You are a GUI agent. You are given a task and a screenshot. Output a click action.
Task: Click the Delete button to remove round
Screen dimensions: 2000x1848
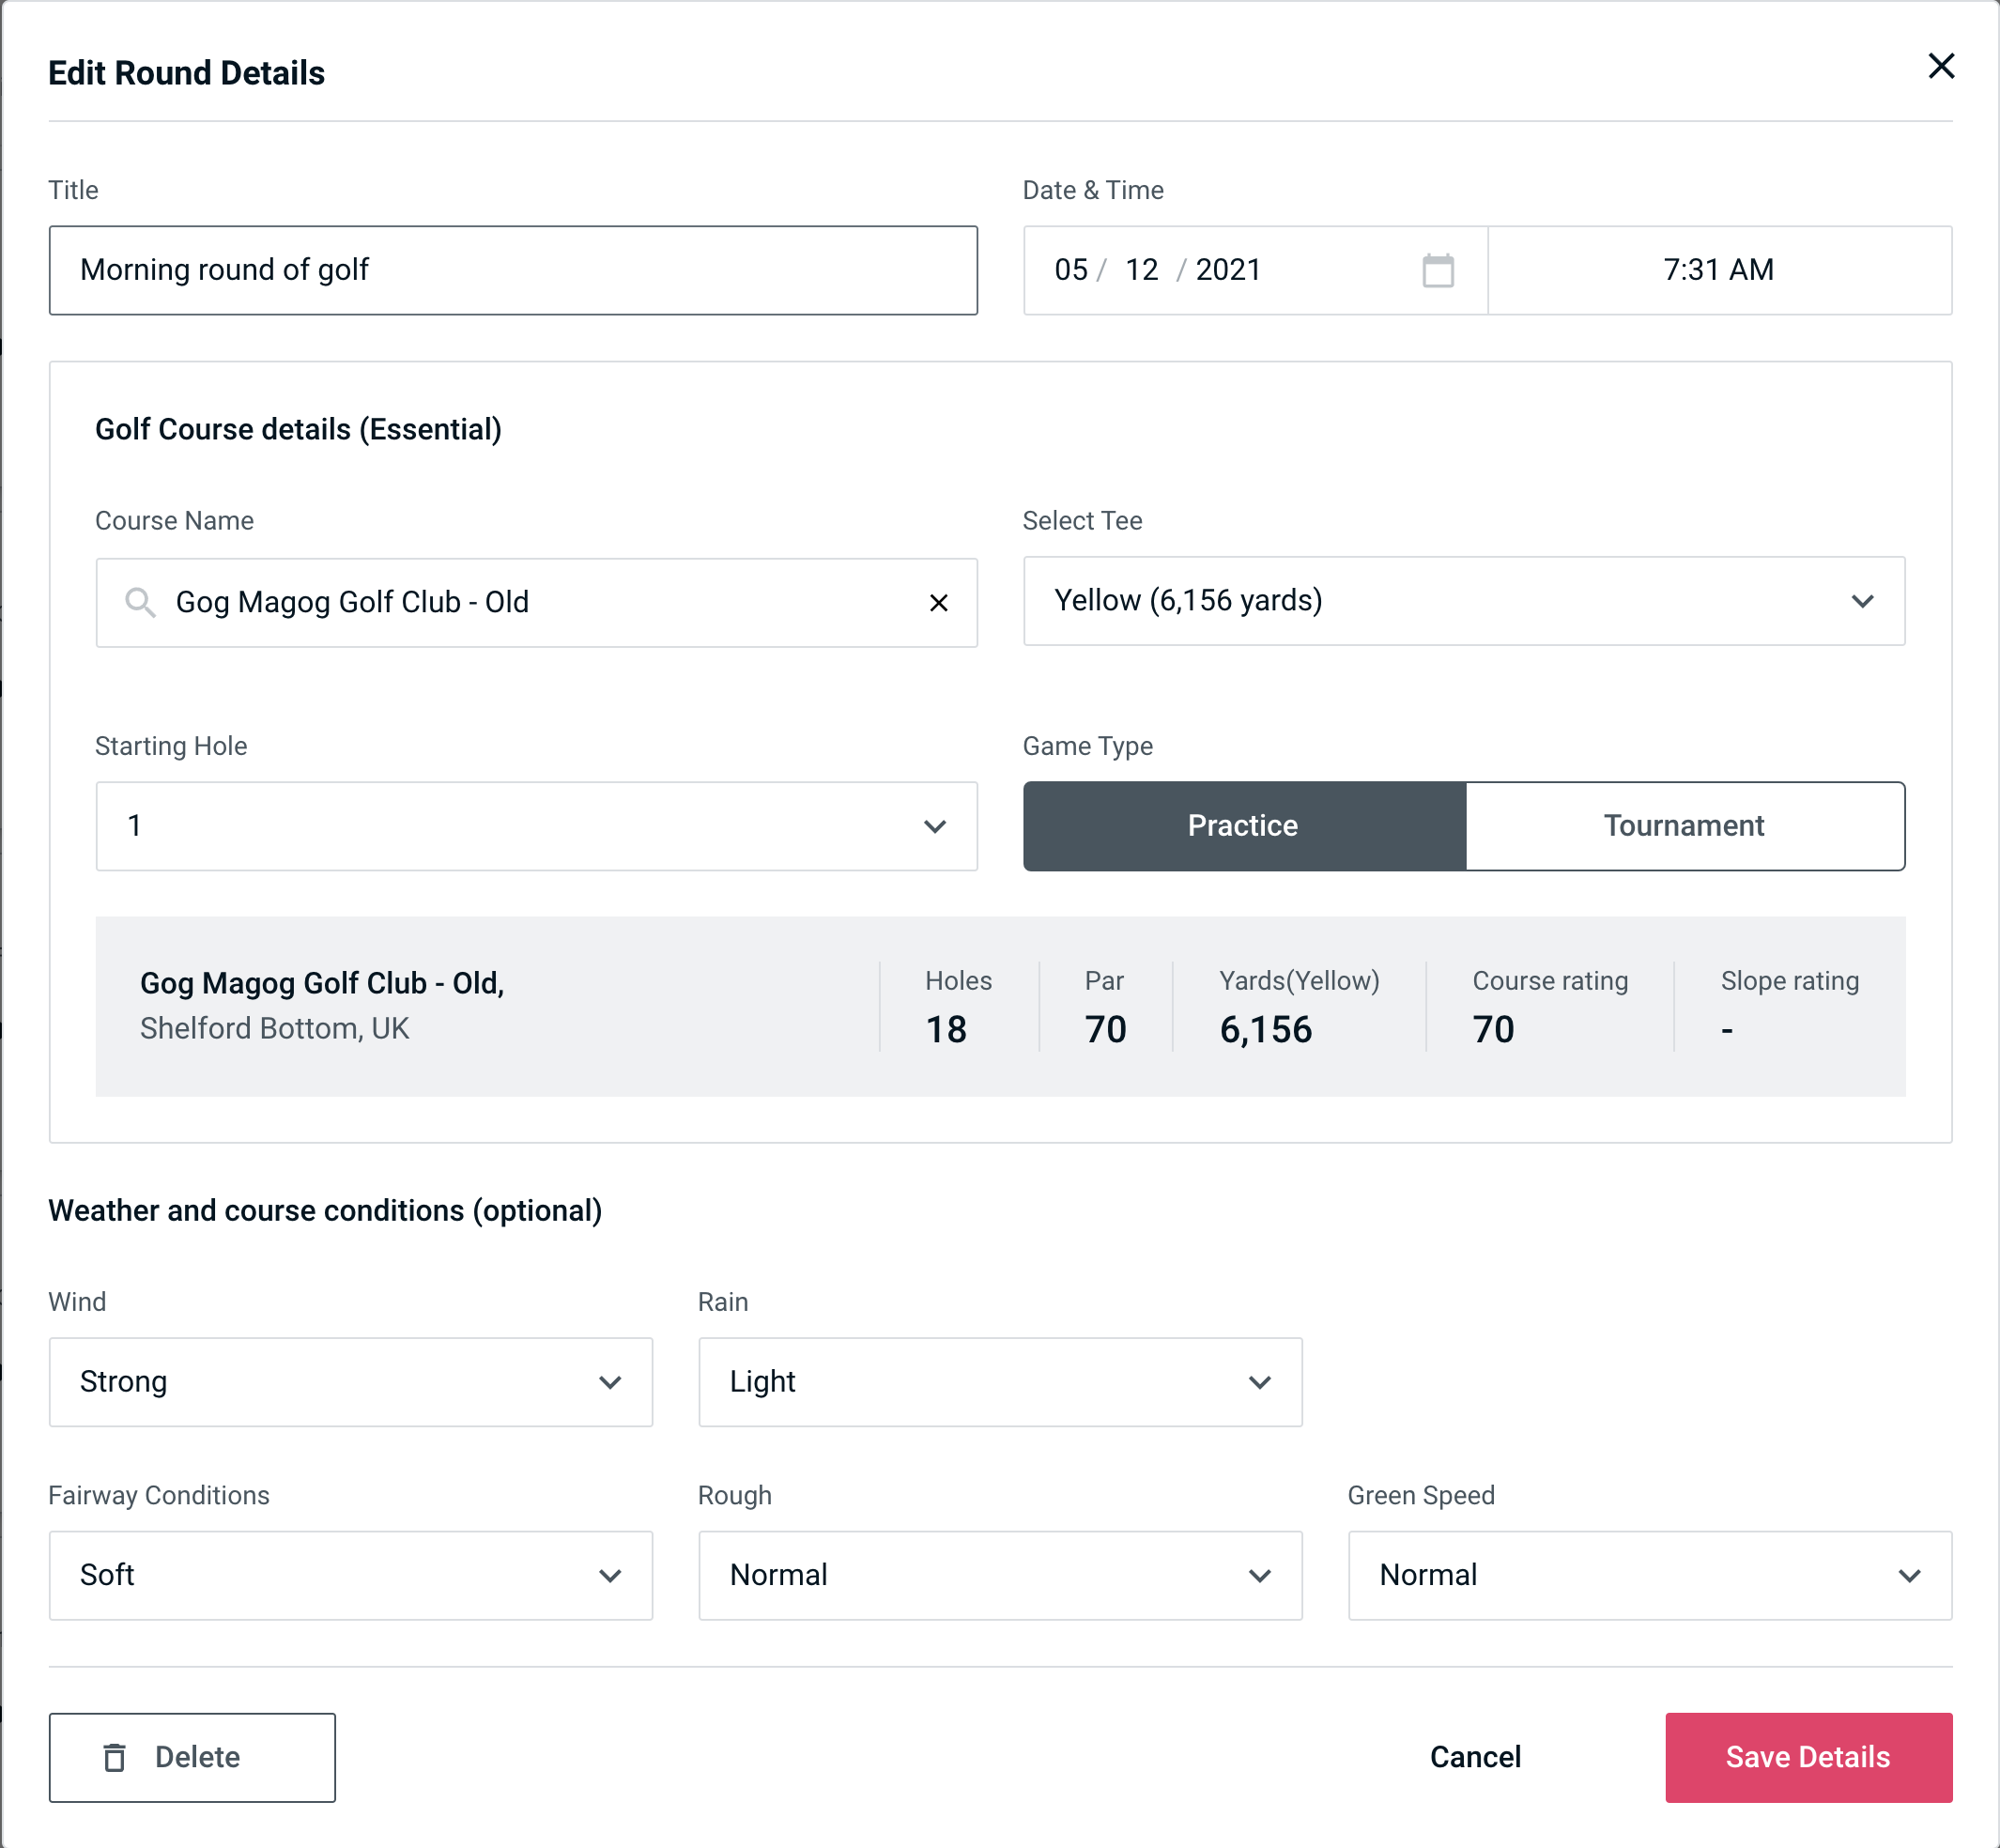(x=193, y=1756)
